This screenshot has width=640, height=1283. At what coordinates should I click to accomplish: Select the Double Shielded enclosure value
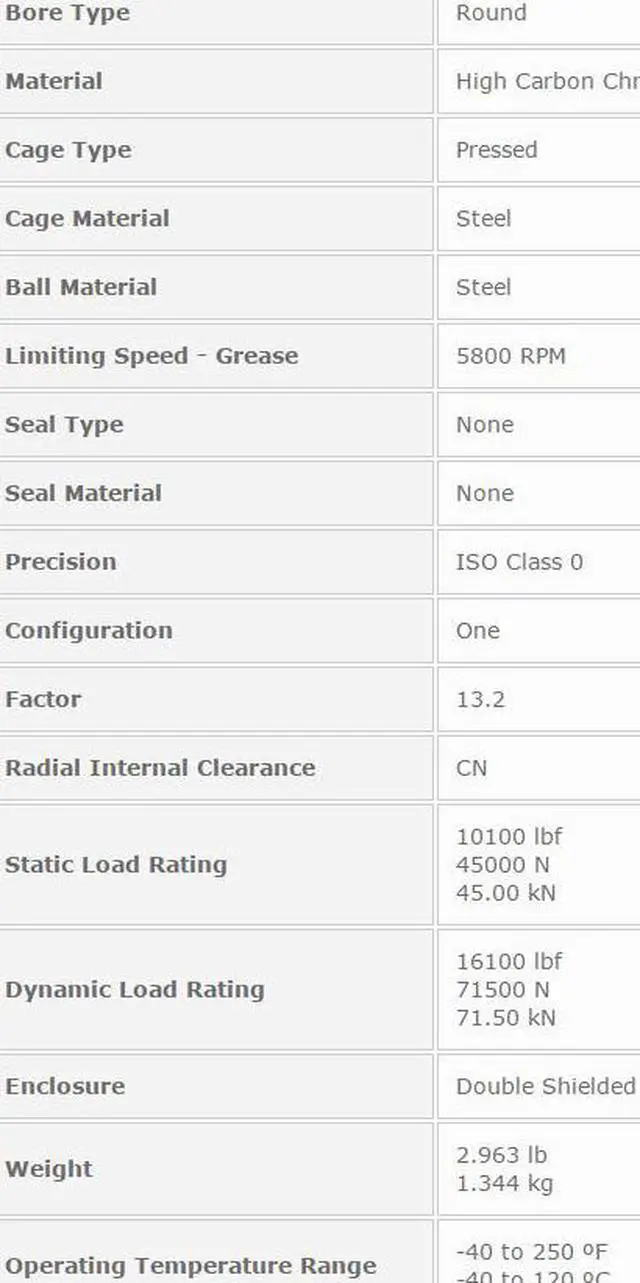[x=545, y=1086]
